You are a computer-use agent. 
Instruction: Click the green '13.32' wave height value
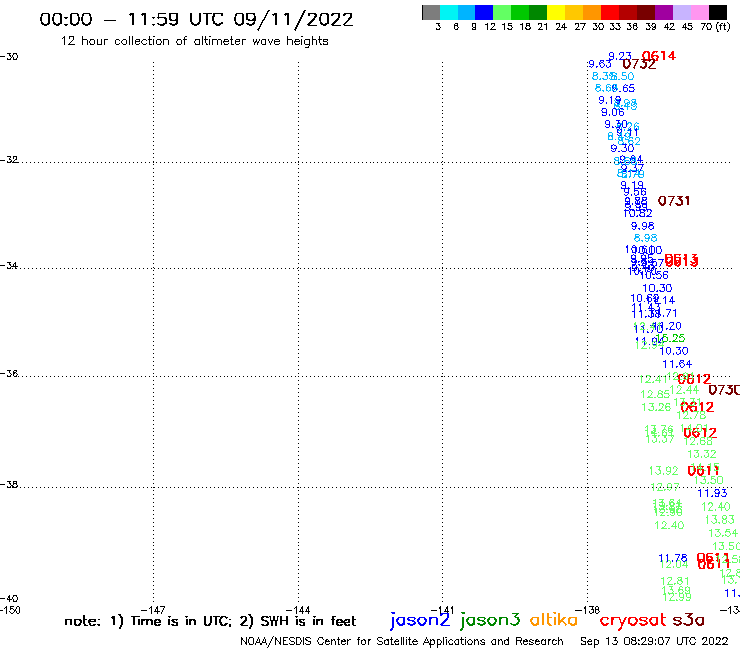[702, 455]
